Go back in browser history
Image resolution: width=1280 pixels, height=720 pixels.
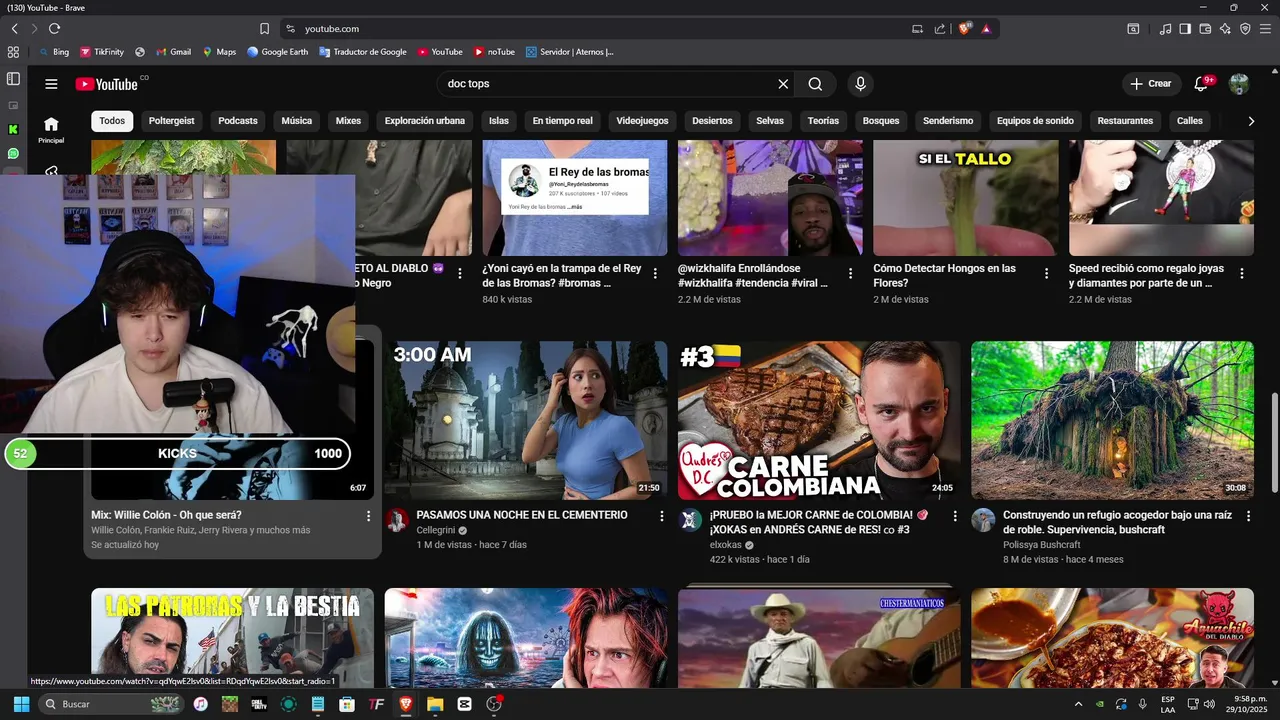pos(15,29)
